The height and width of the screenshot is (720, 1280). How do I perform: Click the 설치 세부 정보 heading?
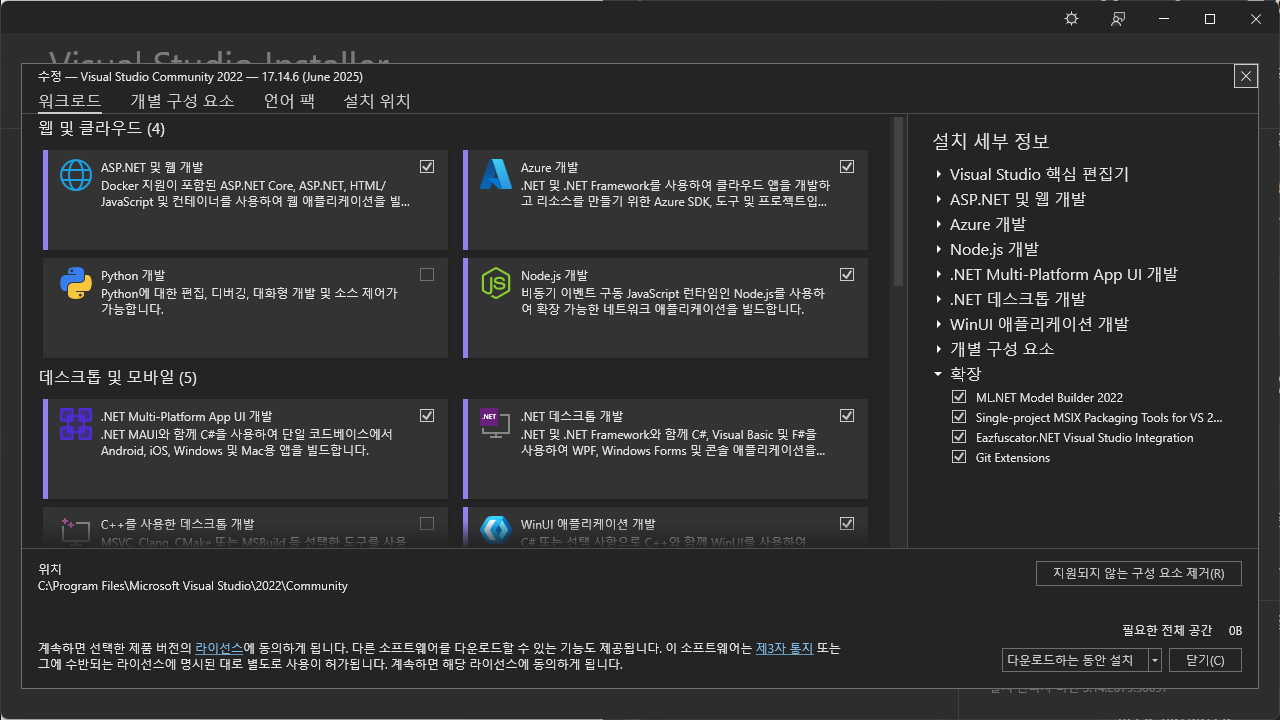(x=991, y=141)
